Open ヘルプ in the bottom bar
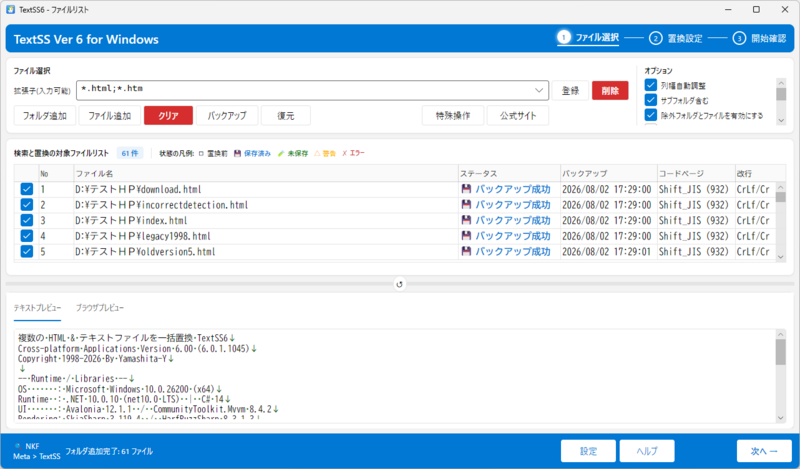Image resolution: width=800 pixels, height=469 pixels. coord(647,451)
